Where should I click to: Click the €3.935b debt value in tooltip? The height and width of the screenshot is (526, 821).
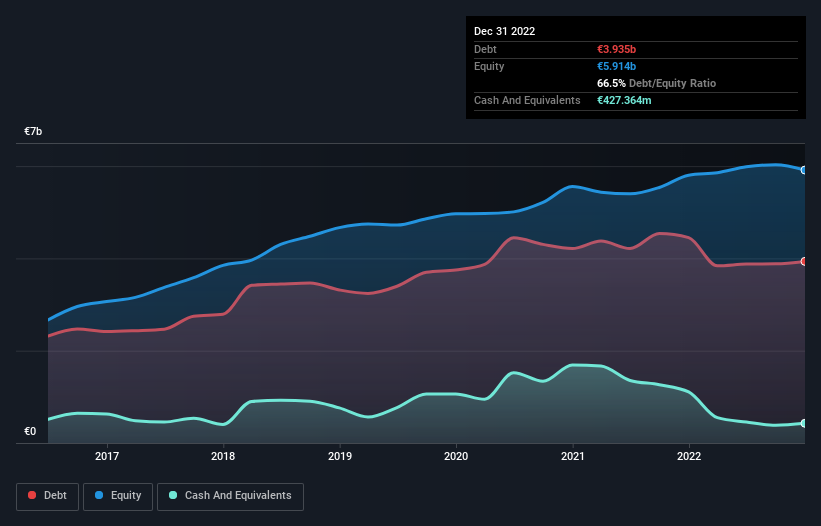point(616,49)
